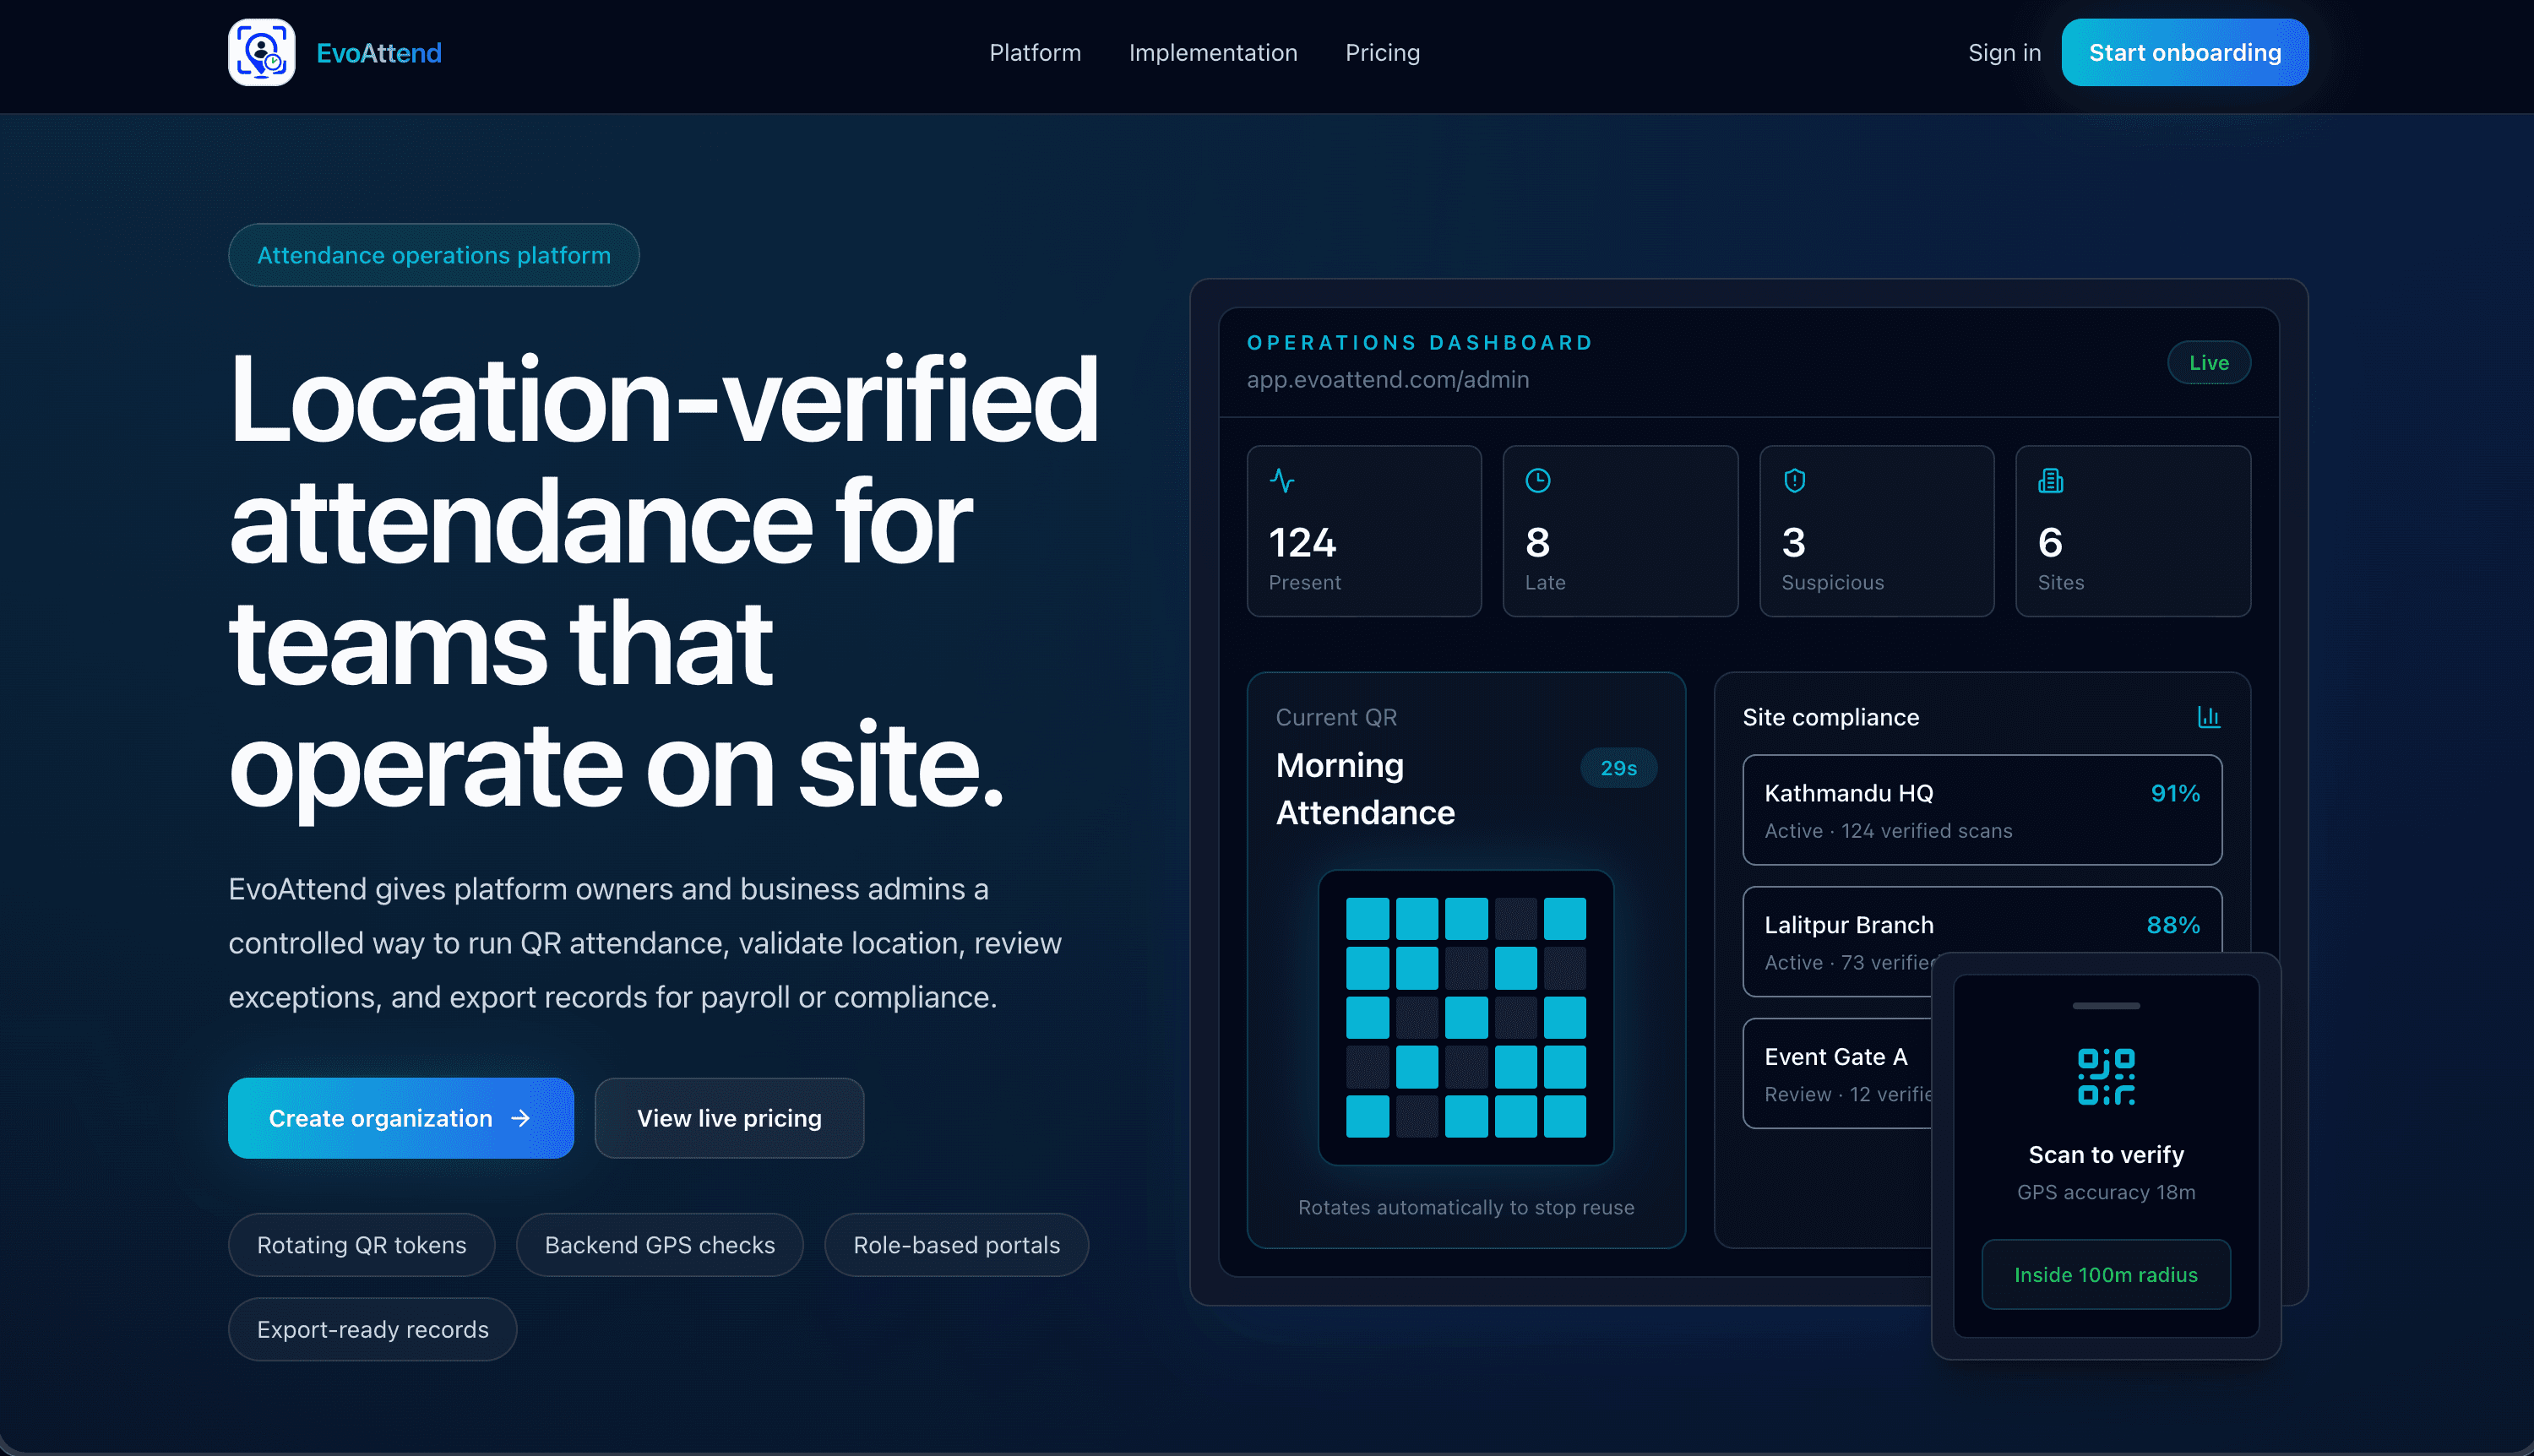Click the EvoAttend logo icon
The width and height of the screenshot is (2534, 1456).
pos(261,52)
